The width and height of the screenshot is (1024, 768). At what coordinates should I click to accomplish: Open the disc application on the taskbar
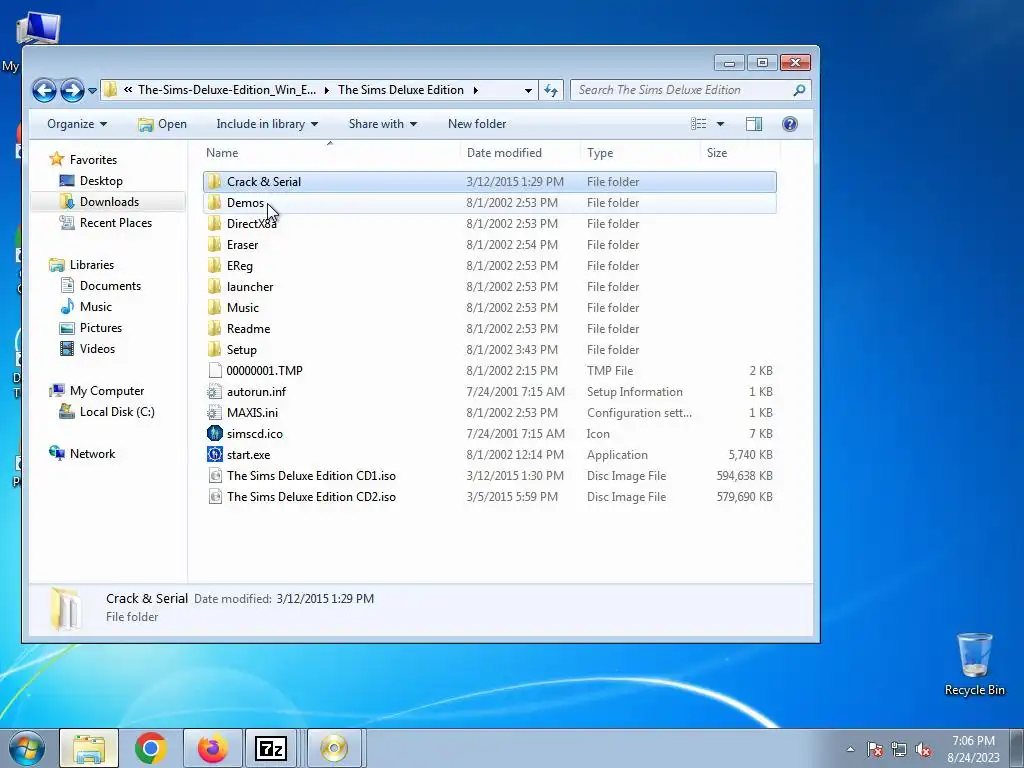coord(334,748)
